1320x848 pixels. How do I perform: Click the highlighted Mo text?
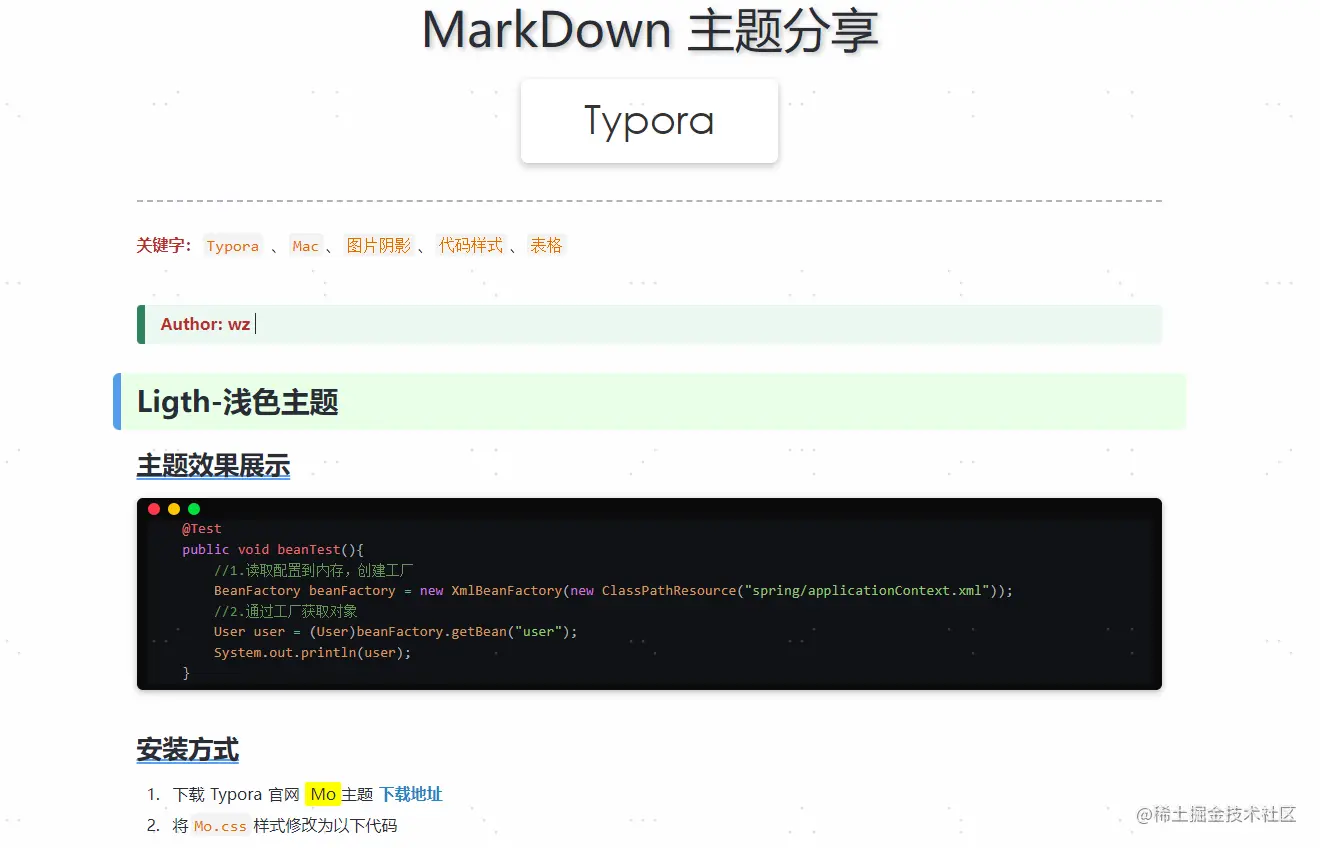click(323, 794)
